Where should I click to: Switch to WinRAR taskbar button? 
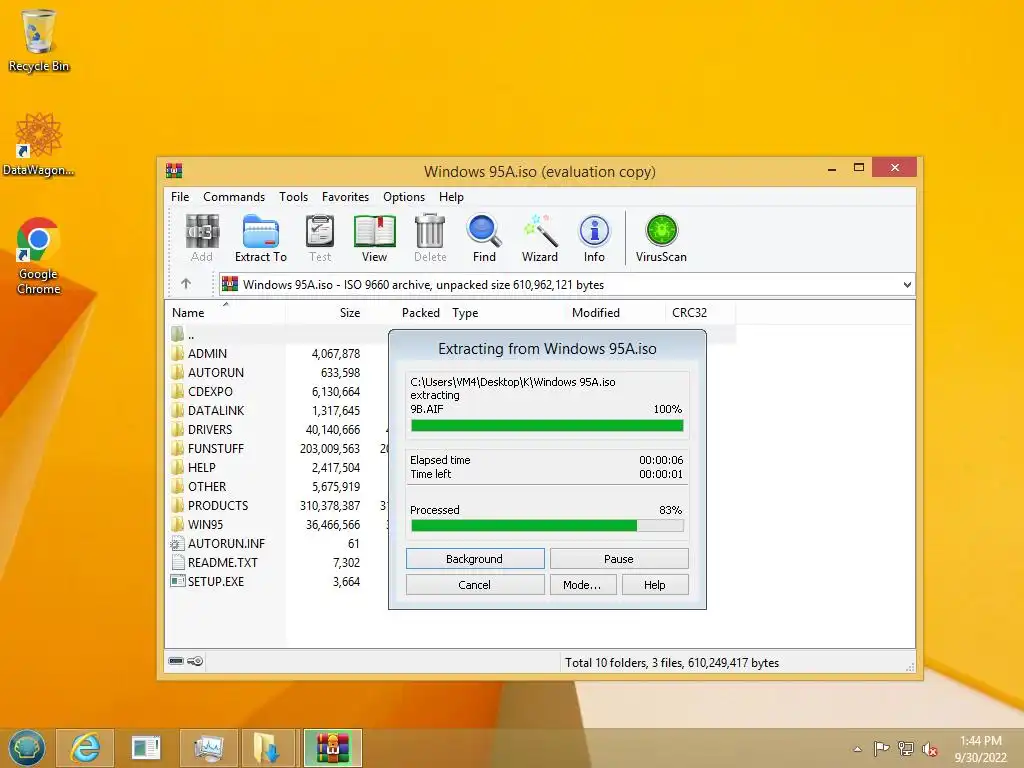pyautogui.click(x=333, y=748)
